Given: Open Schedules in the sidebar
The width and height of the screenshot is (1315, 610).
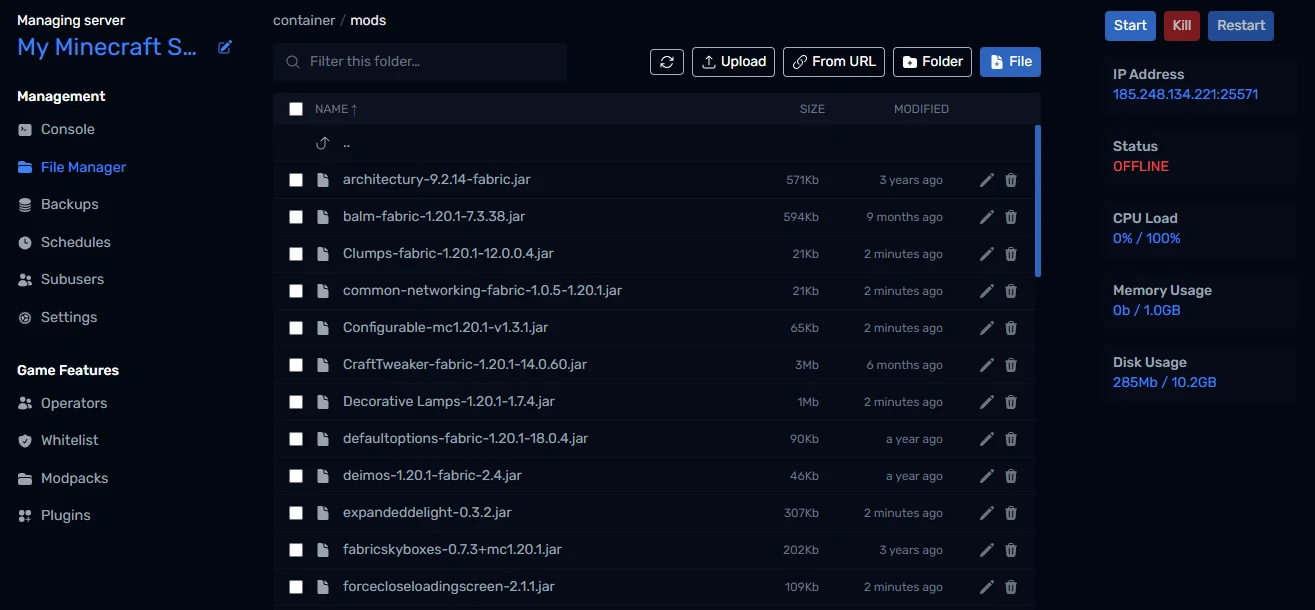Looking at the screenshot, I should pyautogui.click(x=64, y=242).
